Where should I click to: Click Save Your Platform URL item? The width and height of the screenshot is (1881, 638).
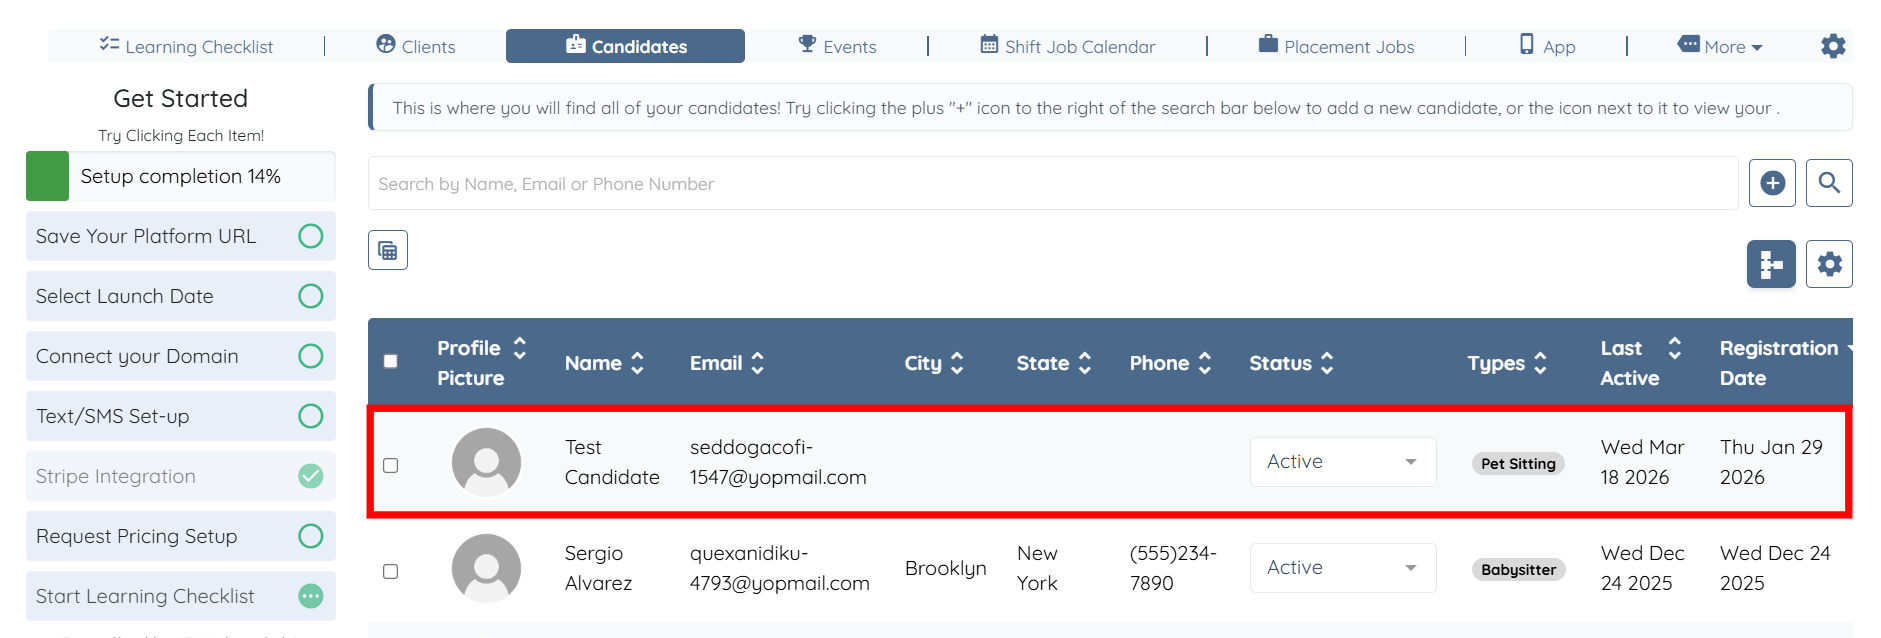(180, 236)
